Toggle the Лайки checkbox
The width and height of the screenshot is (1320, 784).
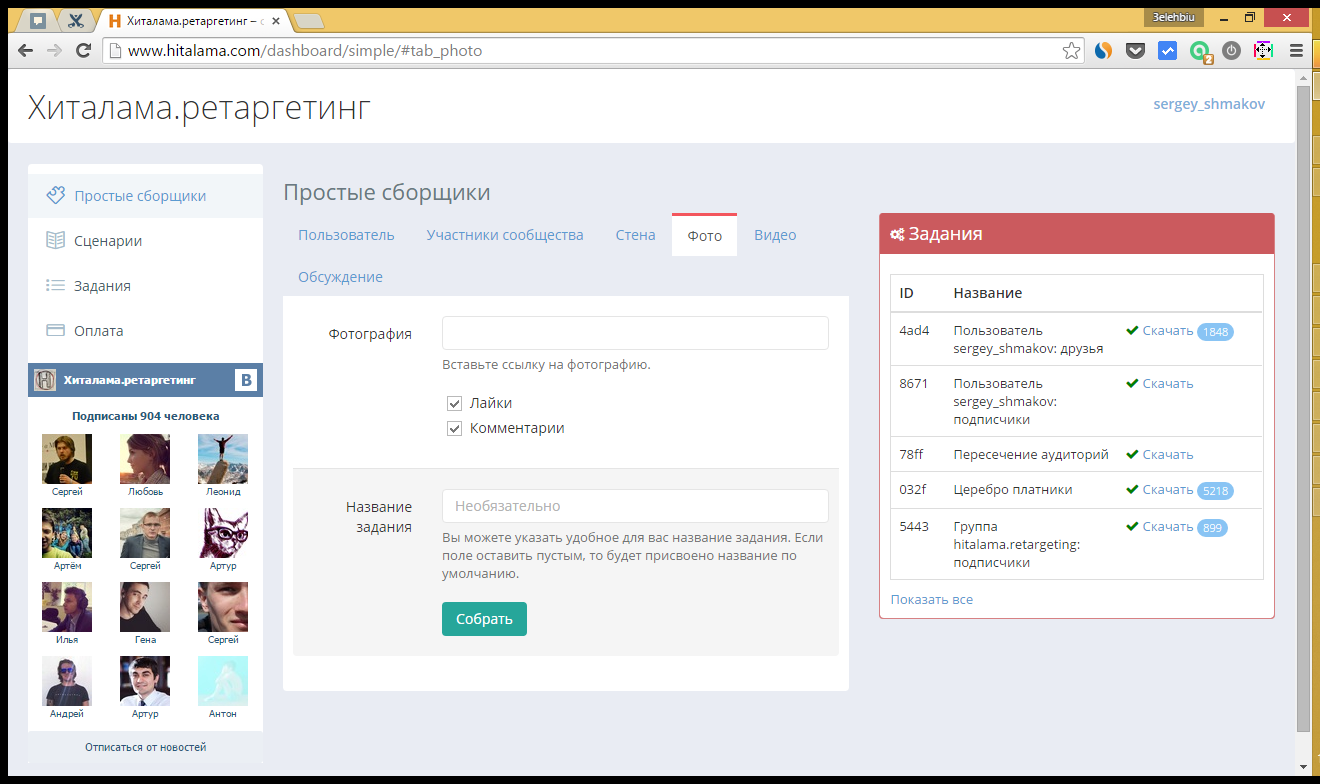click(455, 403)
